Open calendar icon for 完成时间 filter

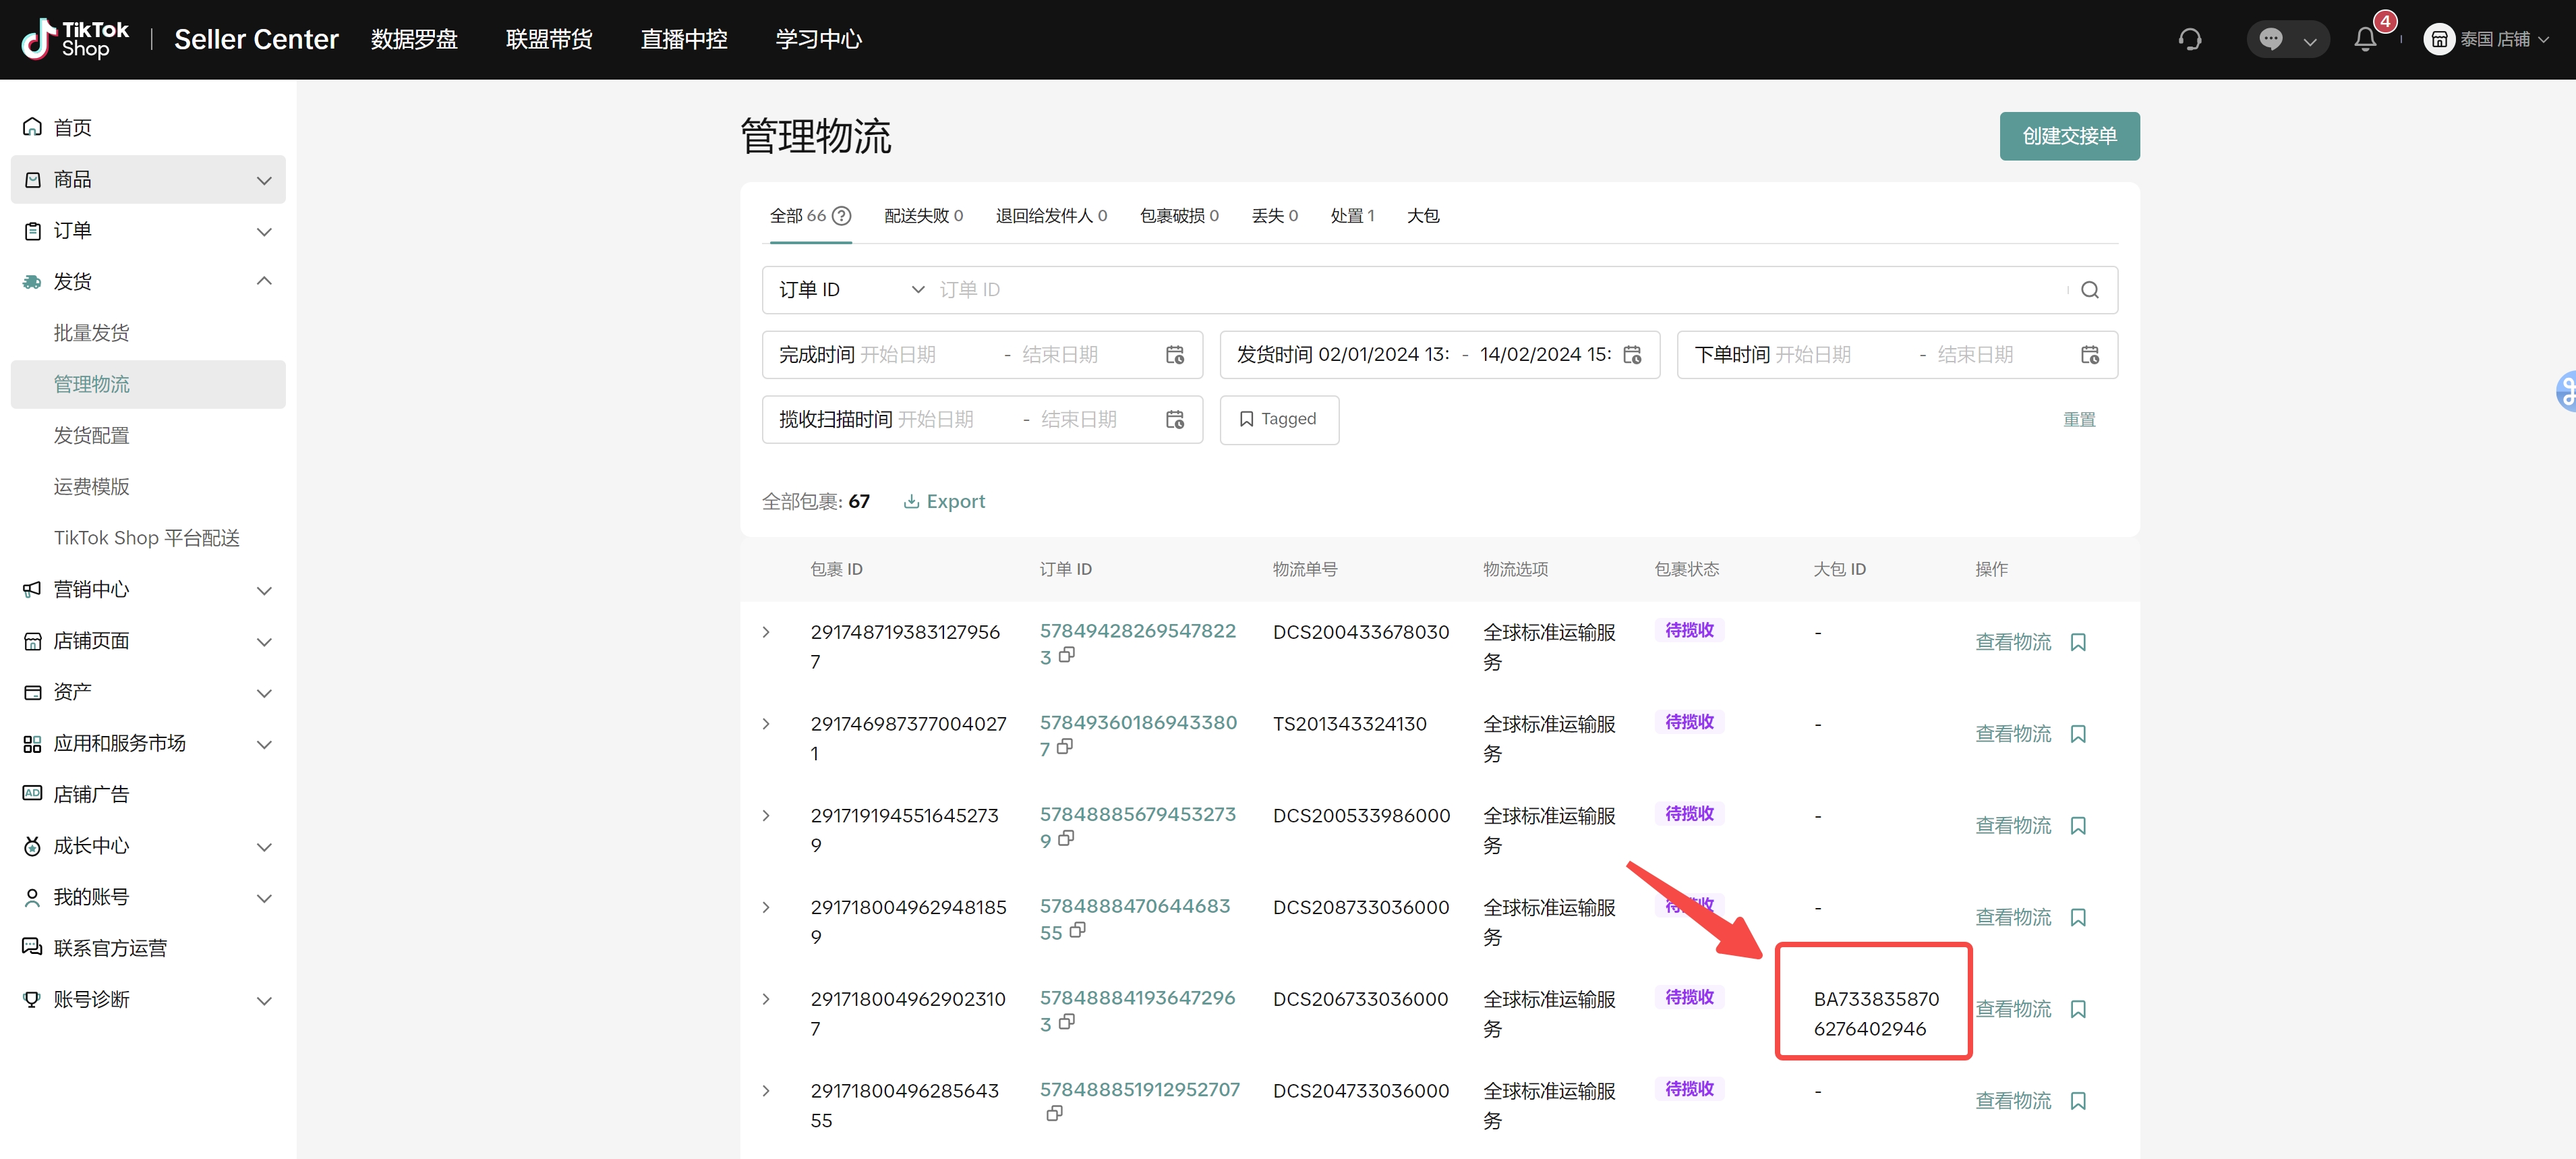coord(1175,355)
